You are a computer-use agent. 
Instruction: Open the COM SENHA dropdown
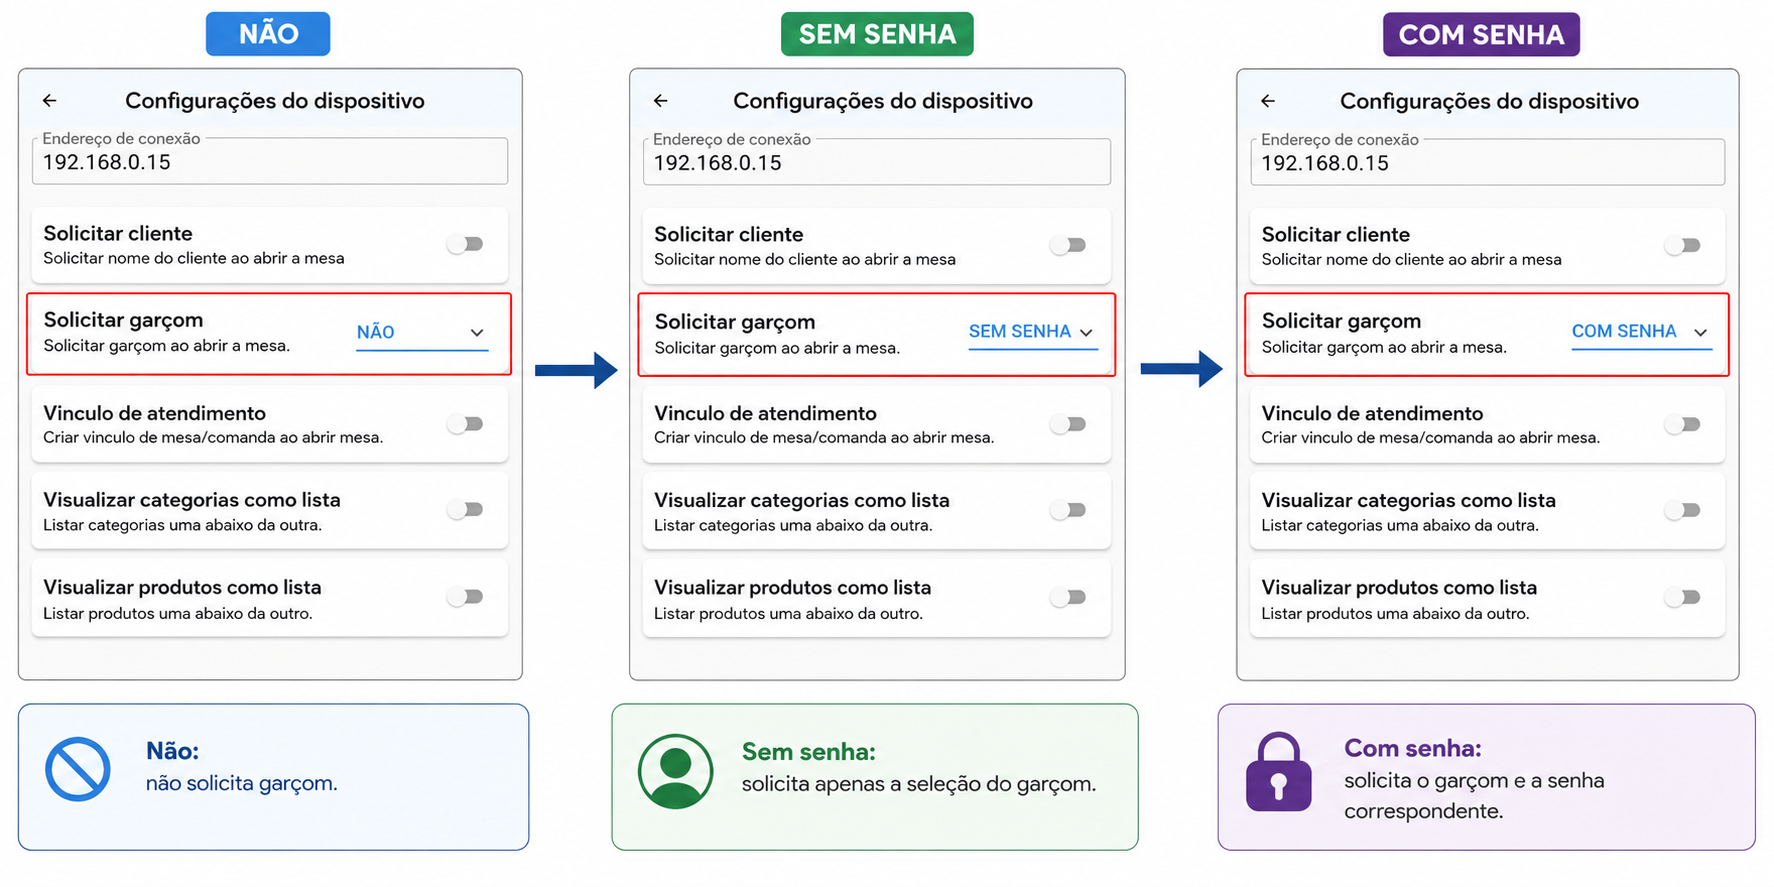pos(1641,333)
